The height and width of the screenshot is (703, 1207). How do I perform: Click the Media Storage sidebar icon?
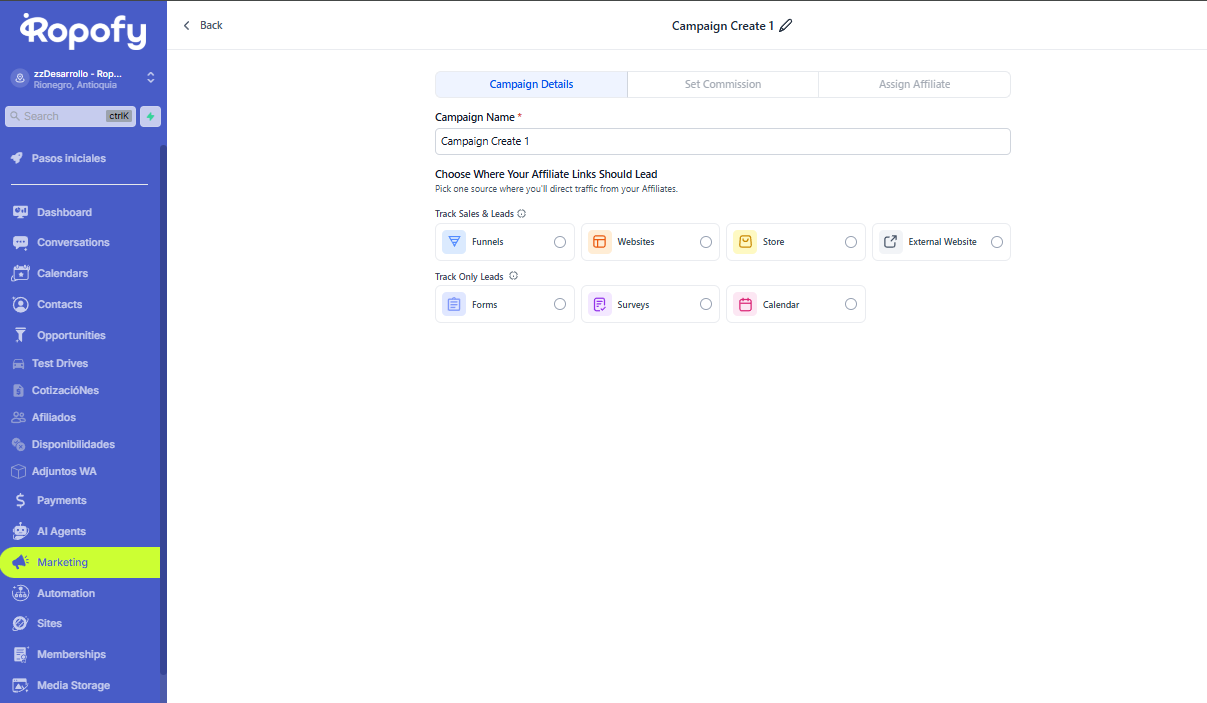click(x=20, y=685)
